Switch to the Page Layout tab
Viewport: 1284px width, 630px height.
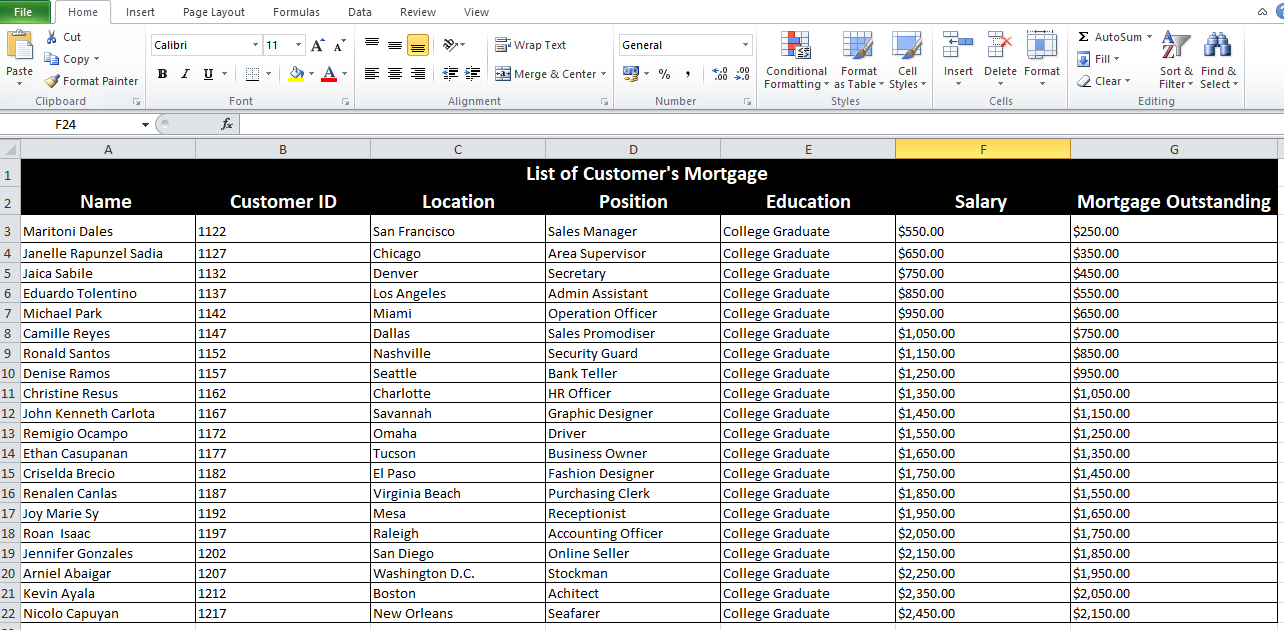click(214, 12)
